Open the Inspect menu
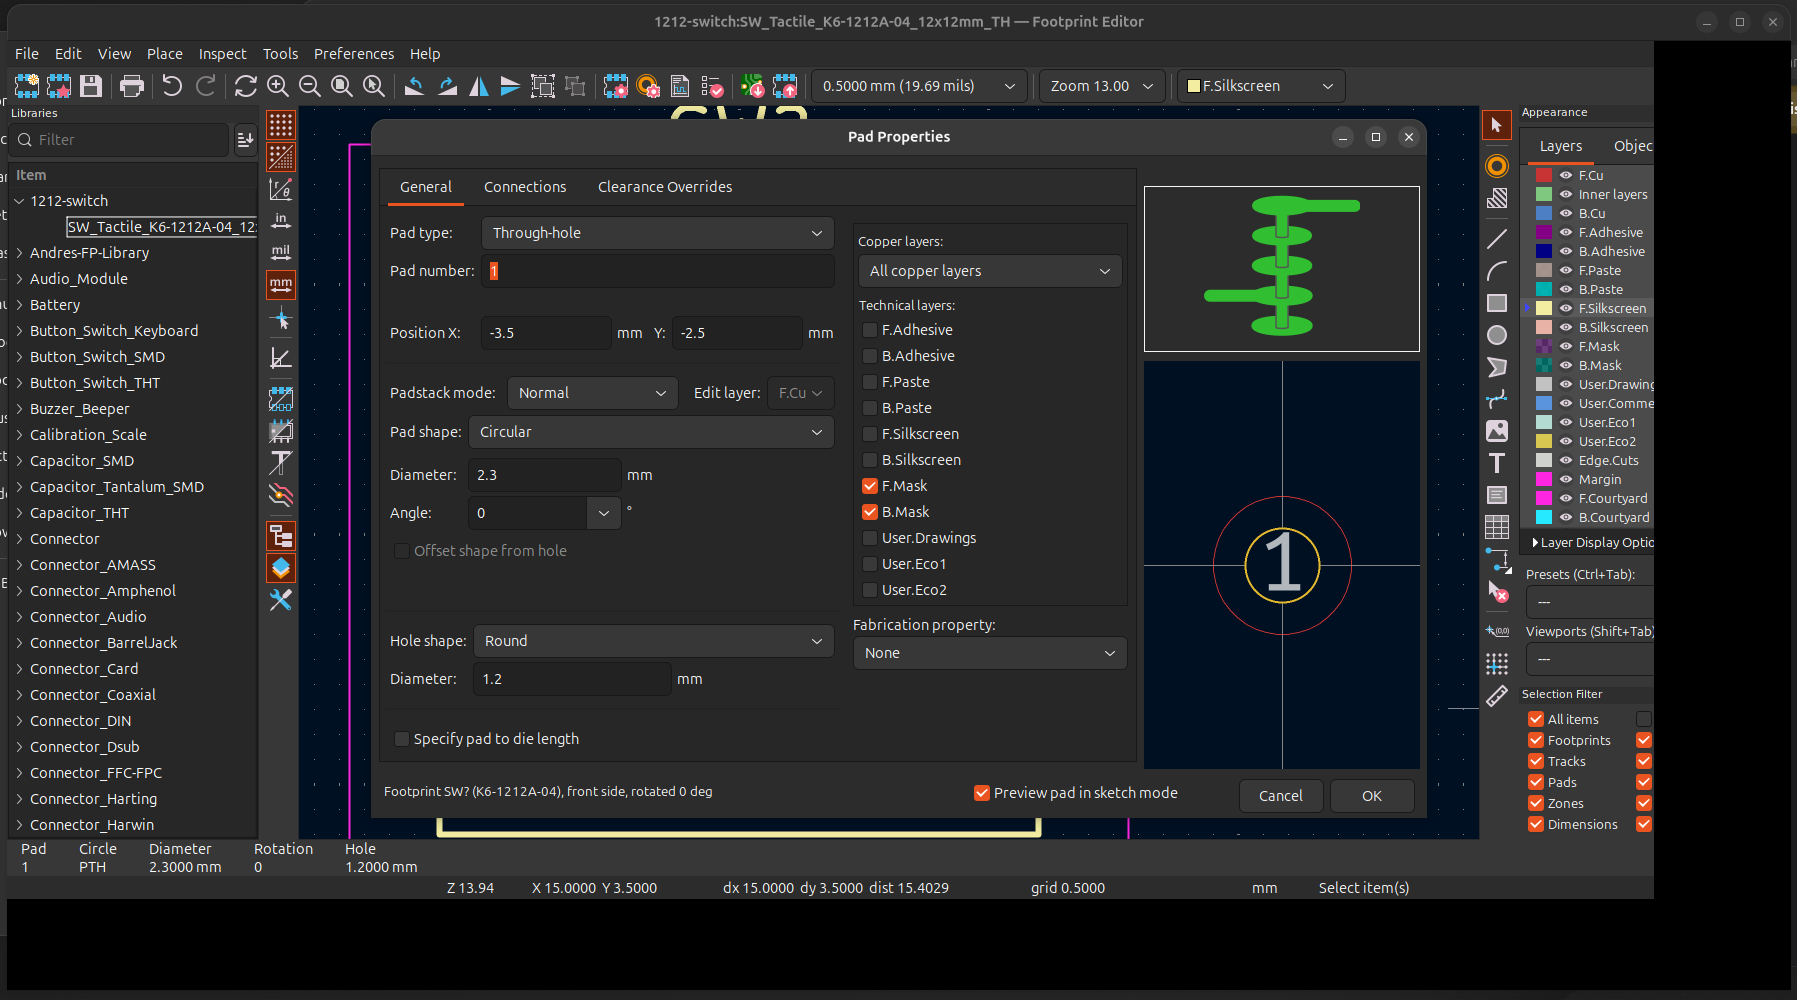This screenshot has width=1797, height=1000. pos(222,54)
